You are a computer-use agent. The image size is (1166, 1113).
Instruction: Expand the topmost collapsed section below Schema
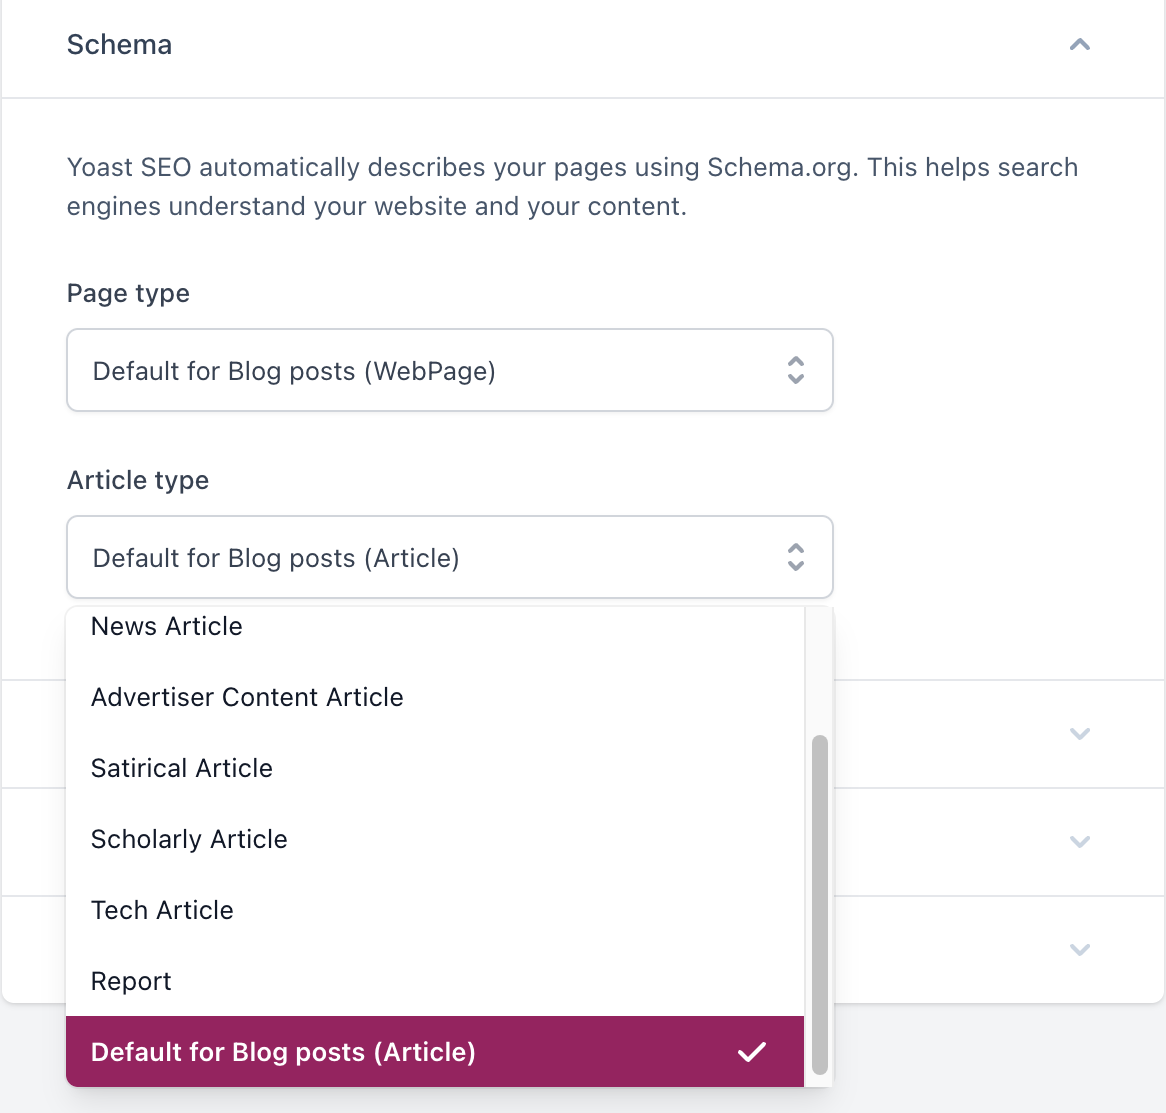pos(1079,734)
